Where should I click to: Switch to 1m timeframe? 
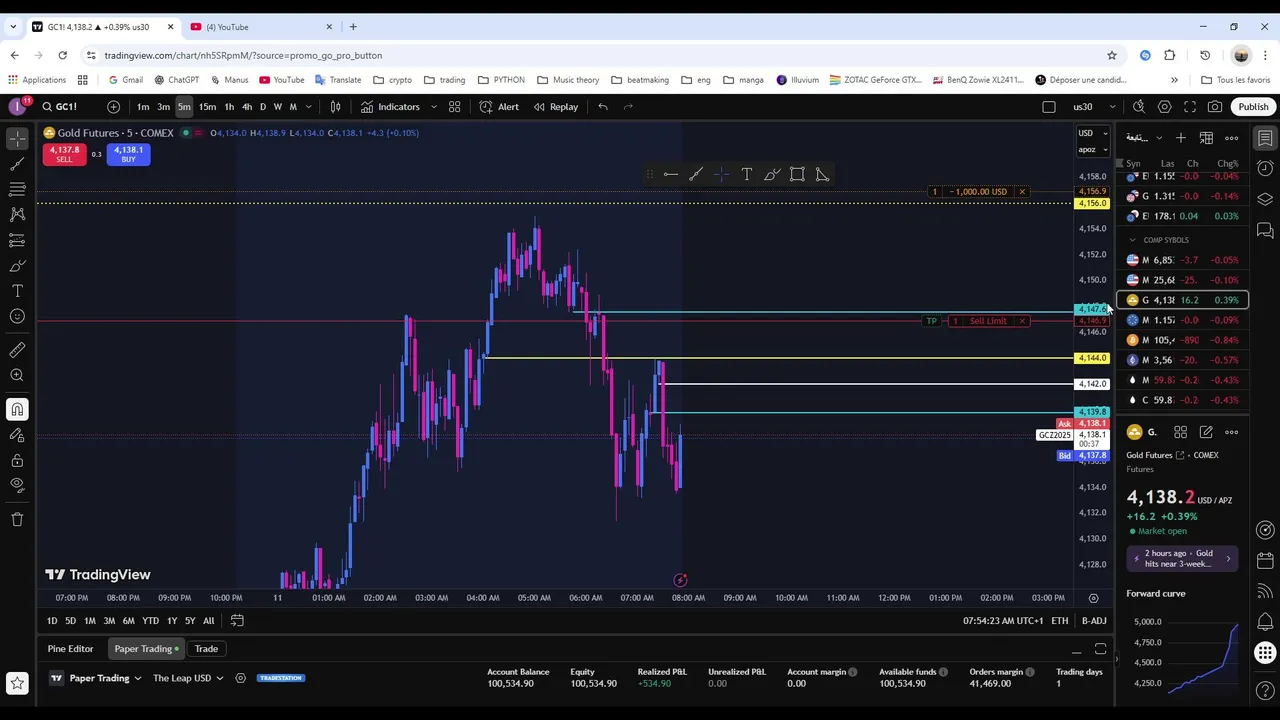click(143, 107)
